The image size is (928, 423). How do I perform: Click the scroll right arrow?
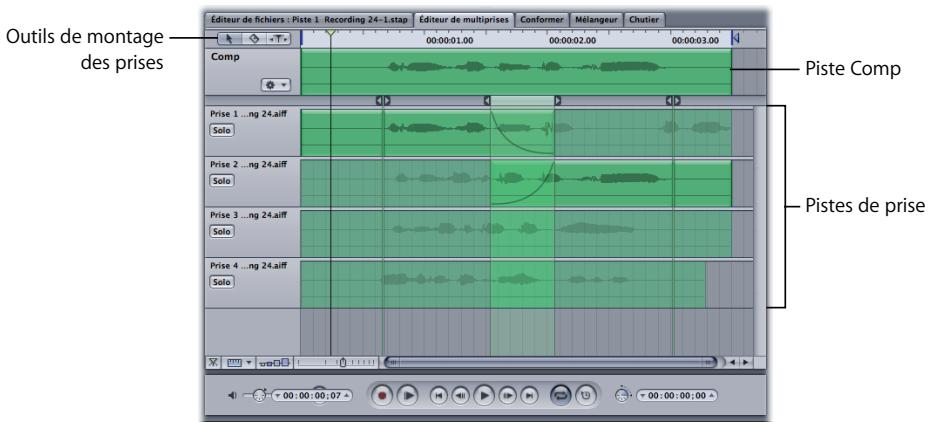746,362
